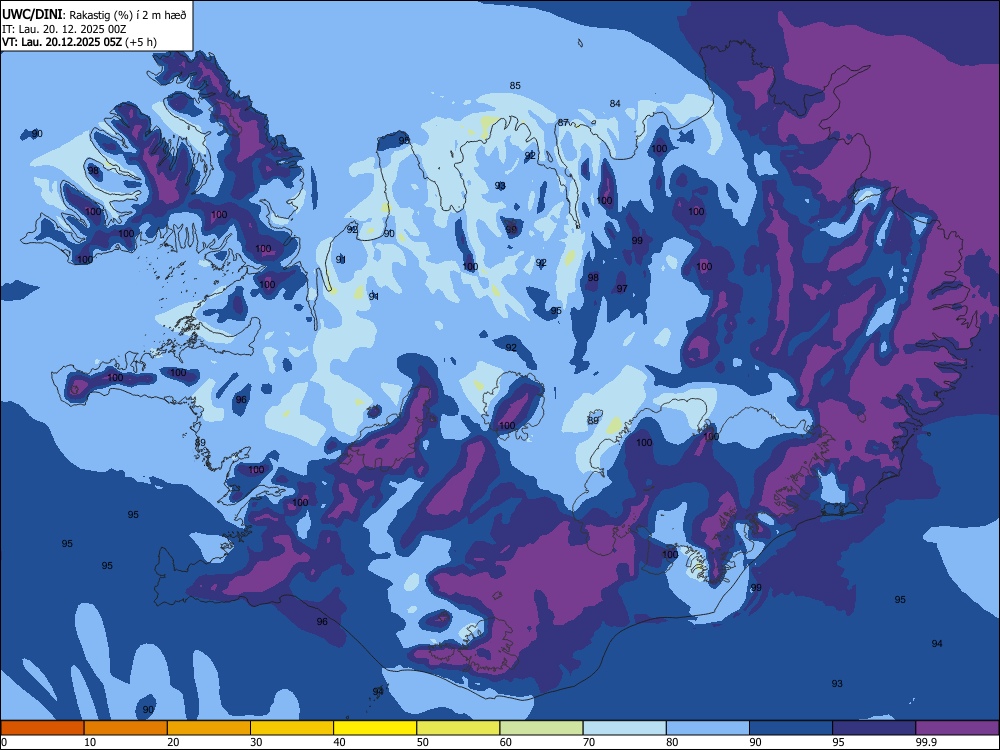The image size is (1000, 750).
Task: Select the humidity value 97 on the map
Action: [x=622, y=289]
